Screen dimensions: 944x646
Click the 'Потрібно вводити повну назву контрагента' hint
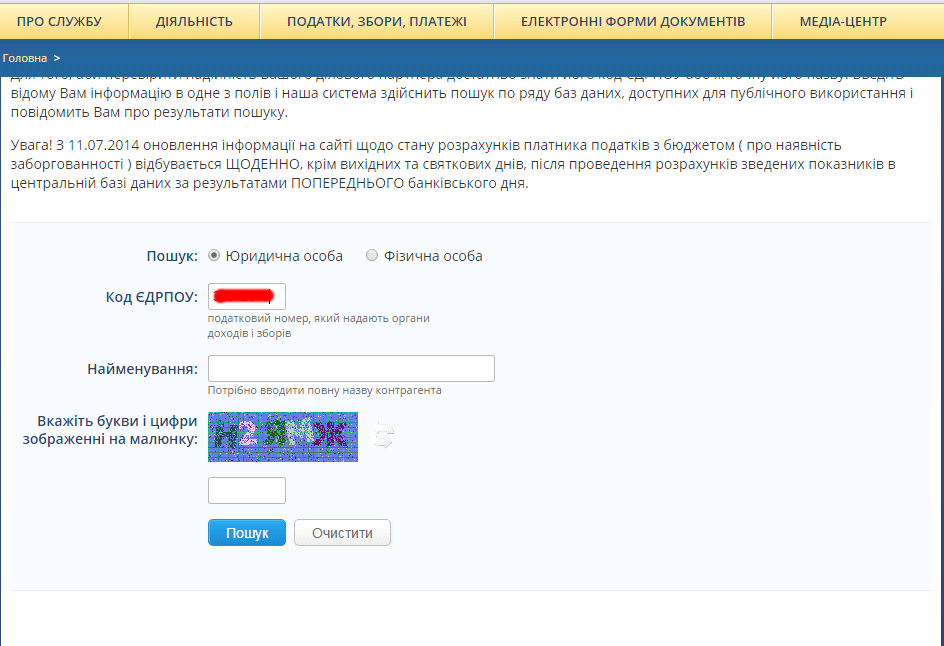[324, 391]
